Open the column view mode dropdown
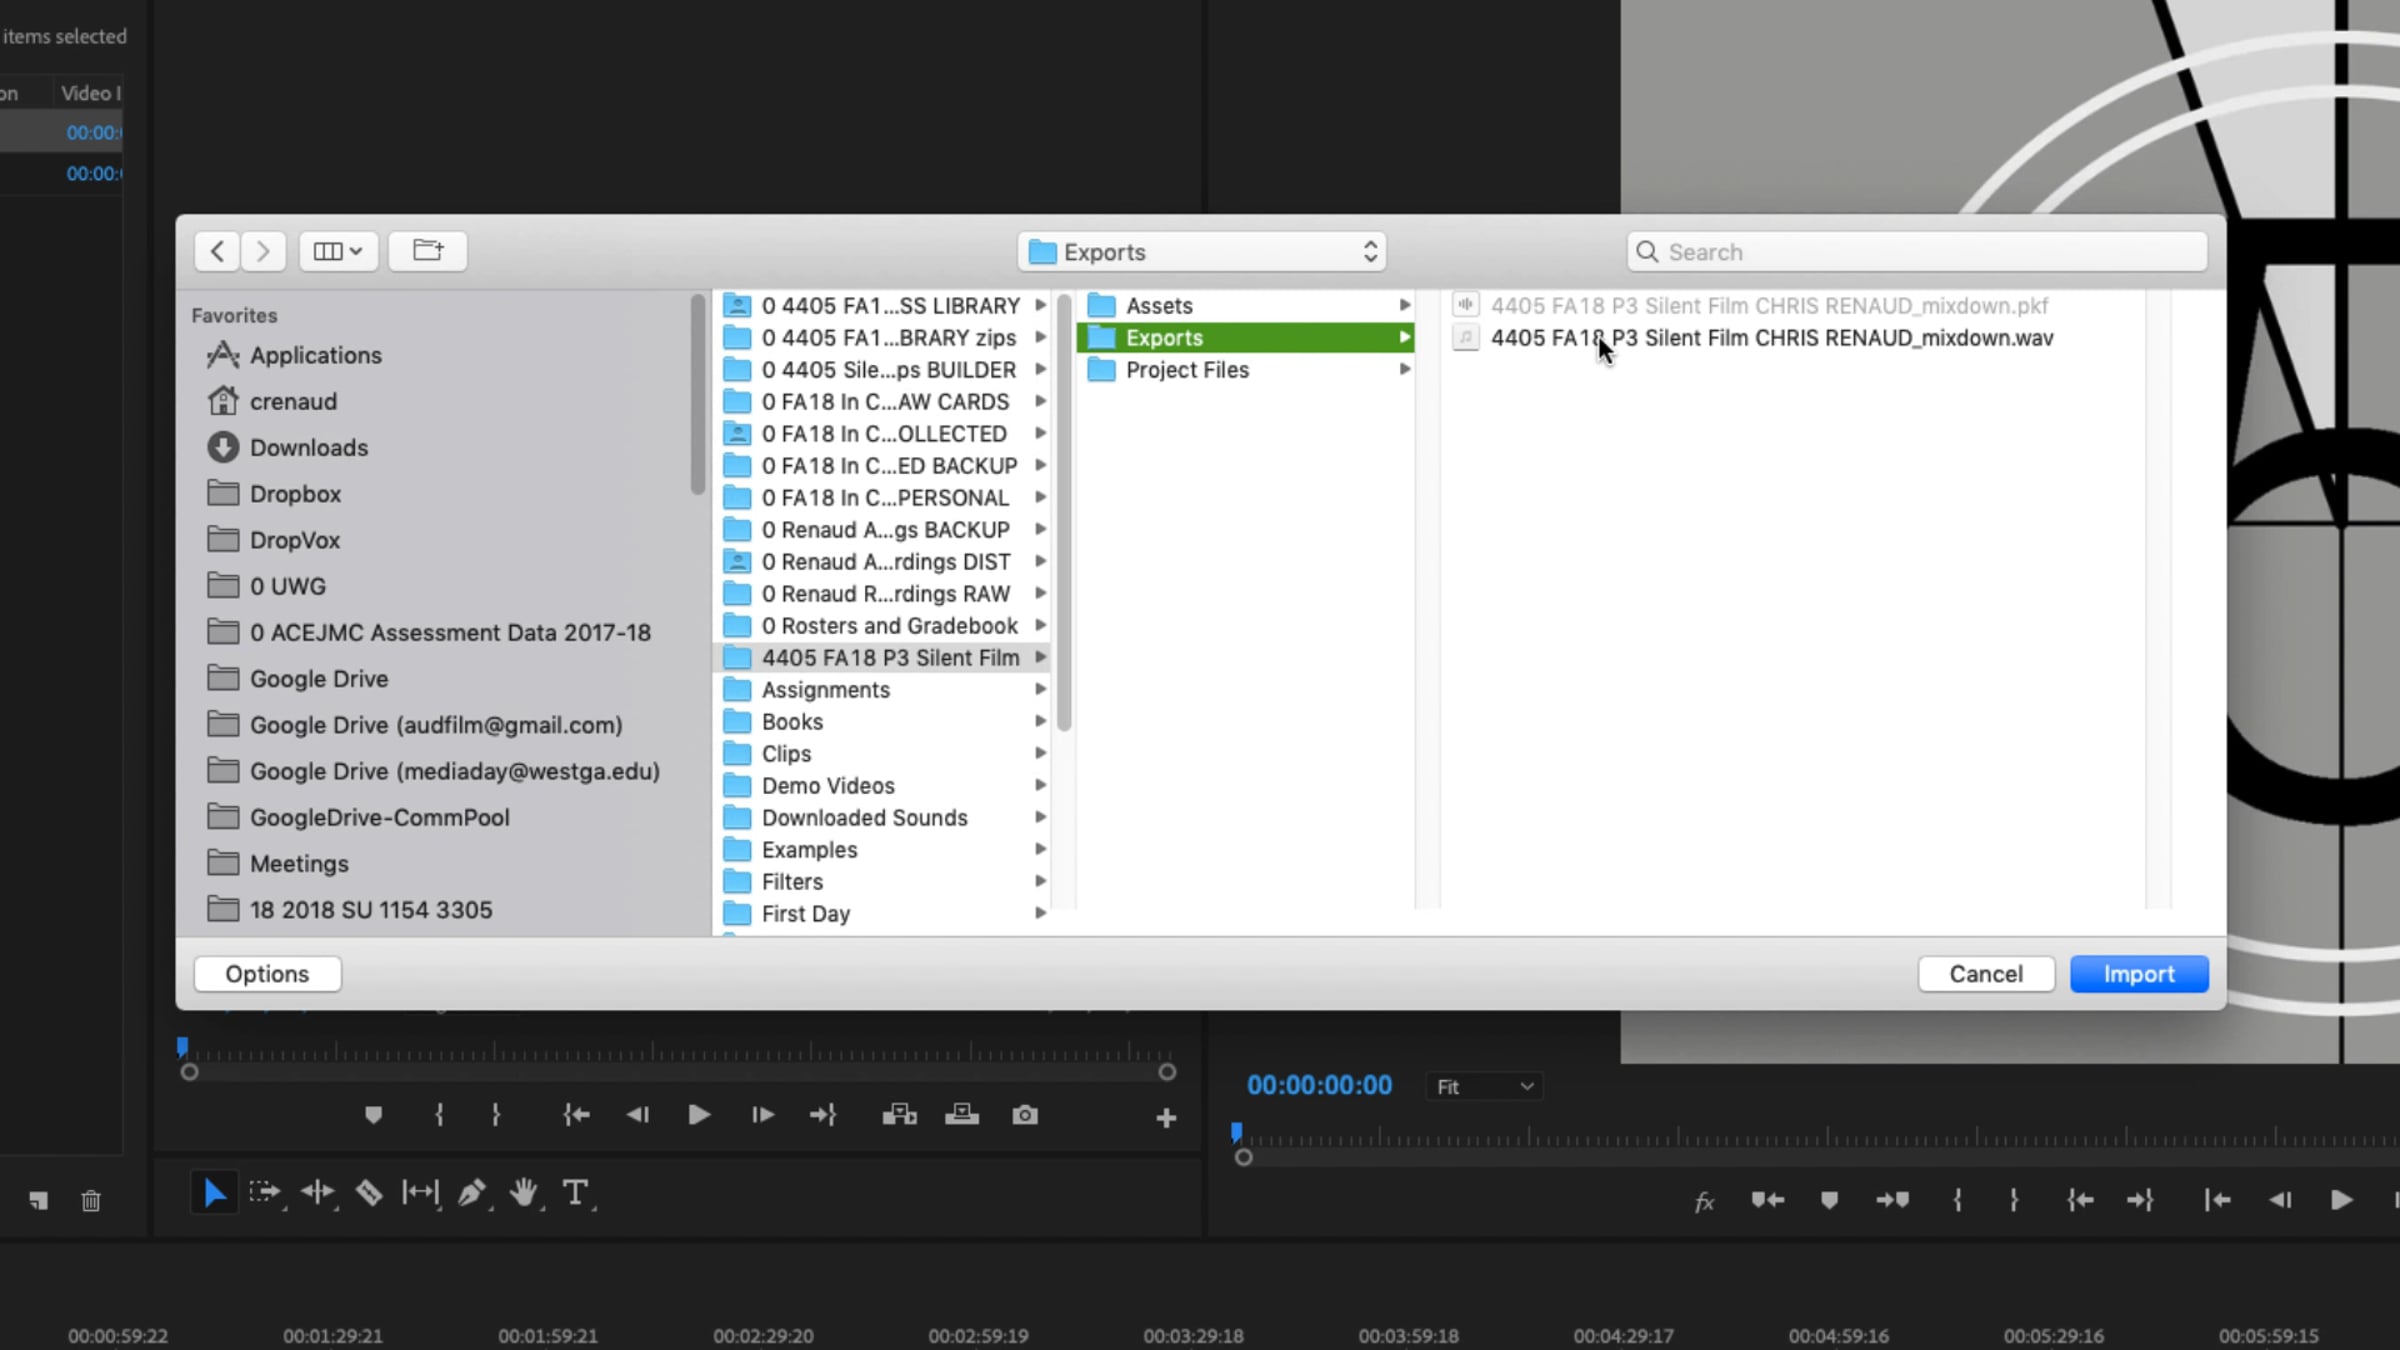This screenshot has width=2400, height=1350. coord(338,251)
